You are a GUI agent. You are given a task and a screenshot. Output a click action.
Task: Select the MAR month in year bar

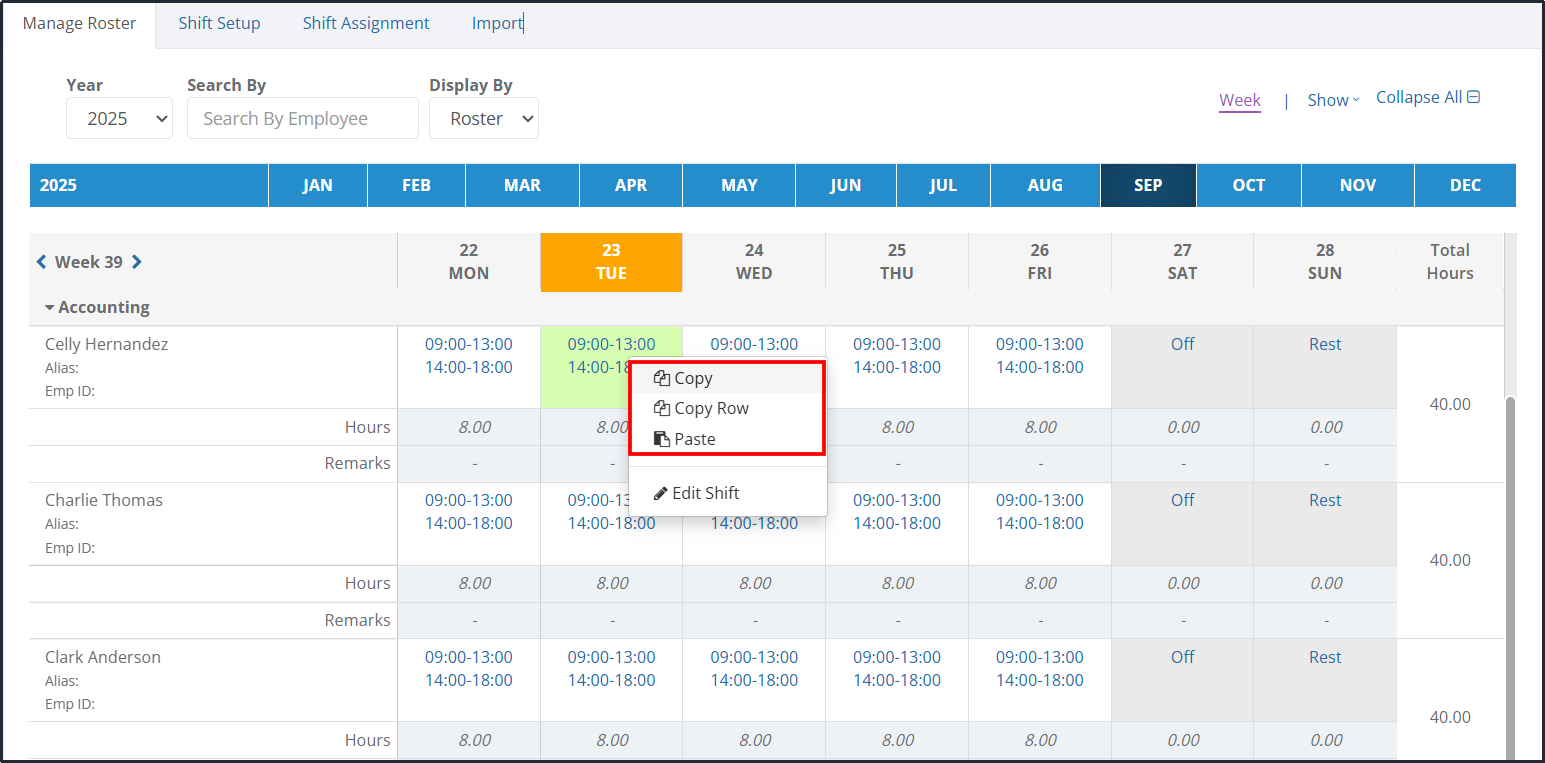[522, 185]
